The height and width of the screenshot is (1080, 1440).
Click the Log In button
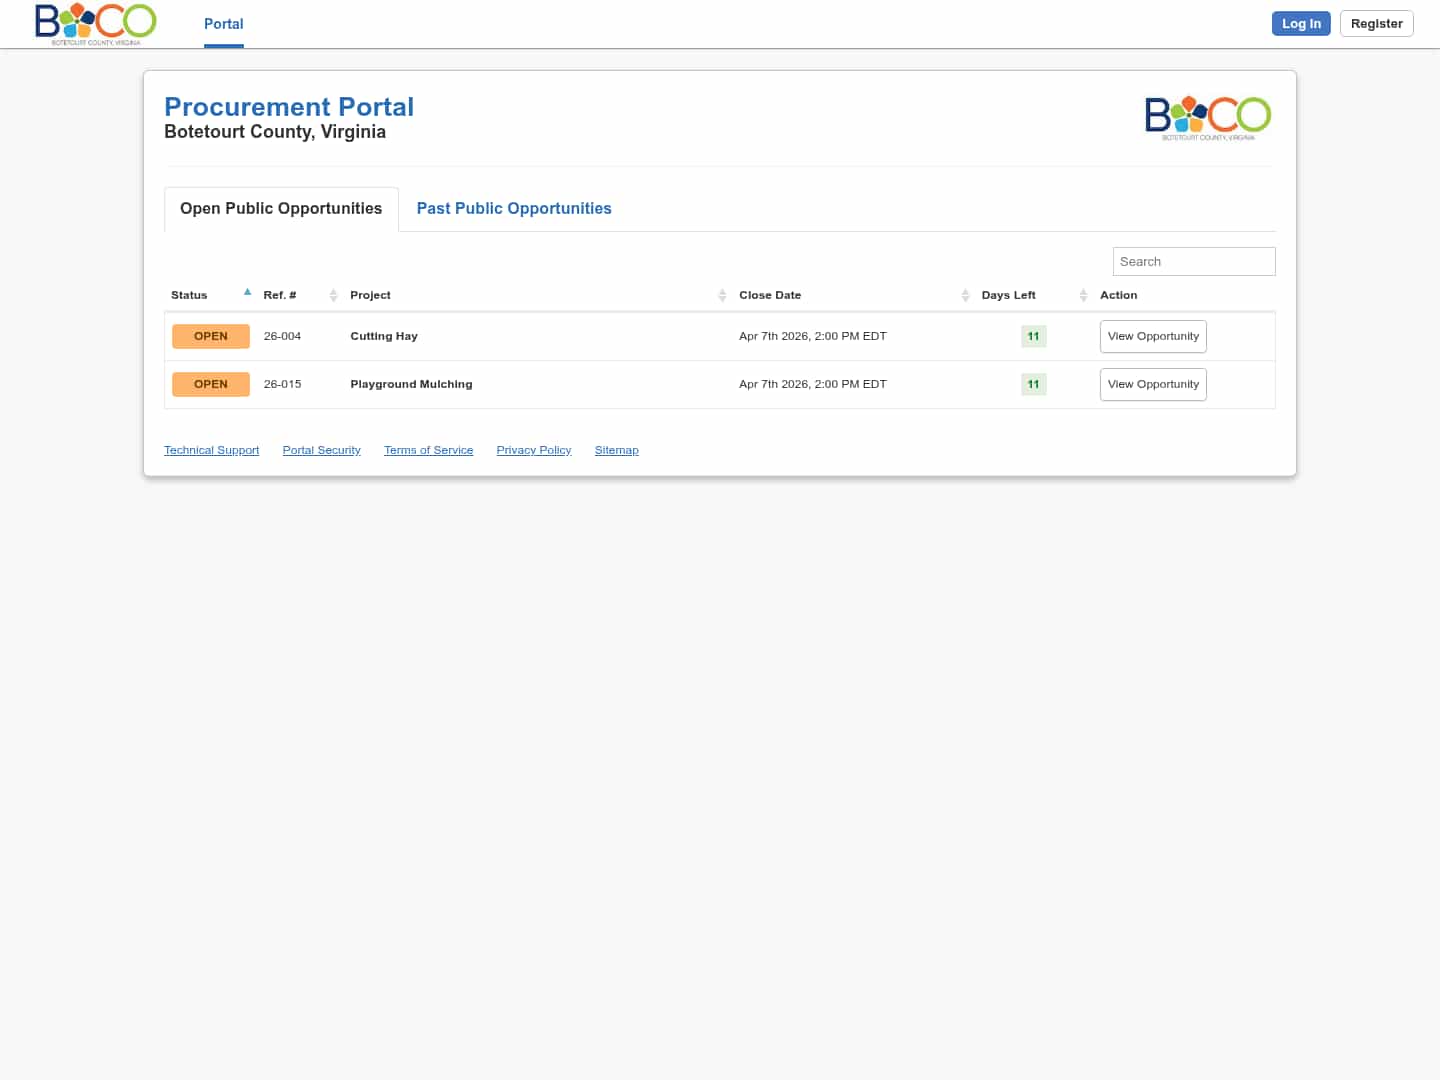tap(1301, 23)
